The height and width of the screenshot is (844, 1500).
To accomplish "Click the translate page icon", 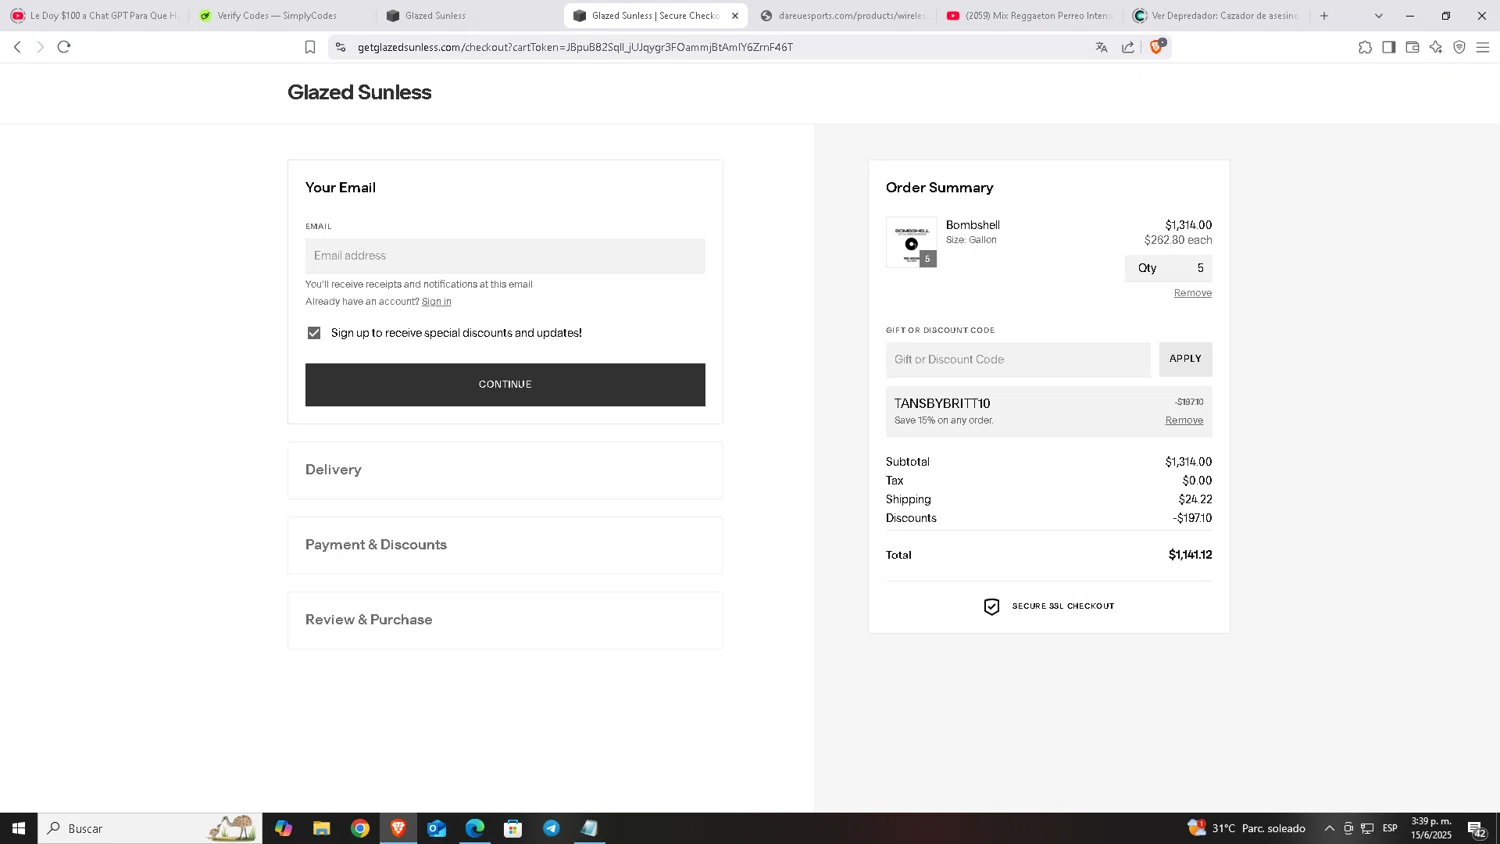I will (x=1101, y=47).
